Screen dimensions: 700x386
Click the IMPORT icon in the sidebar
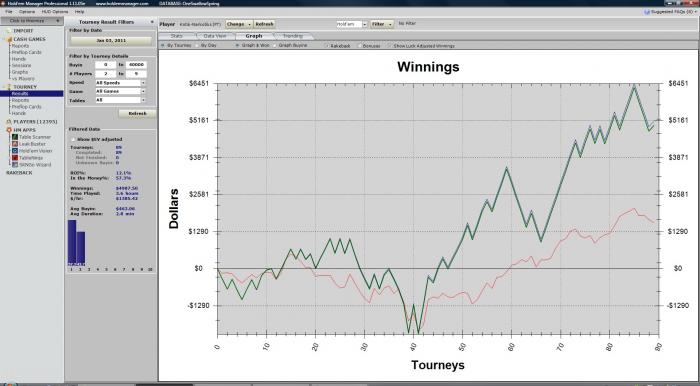tap(9, 31)
